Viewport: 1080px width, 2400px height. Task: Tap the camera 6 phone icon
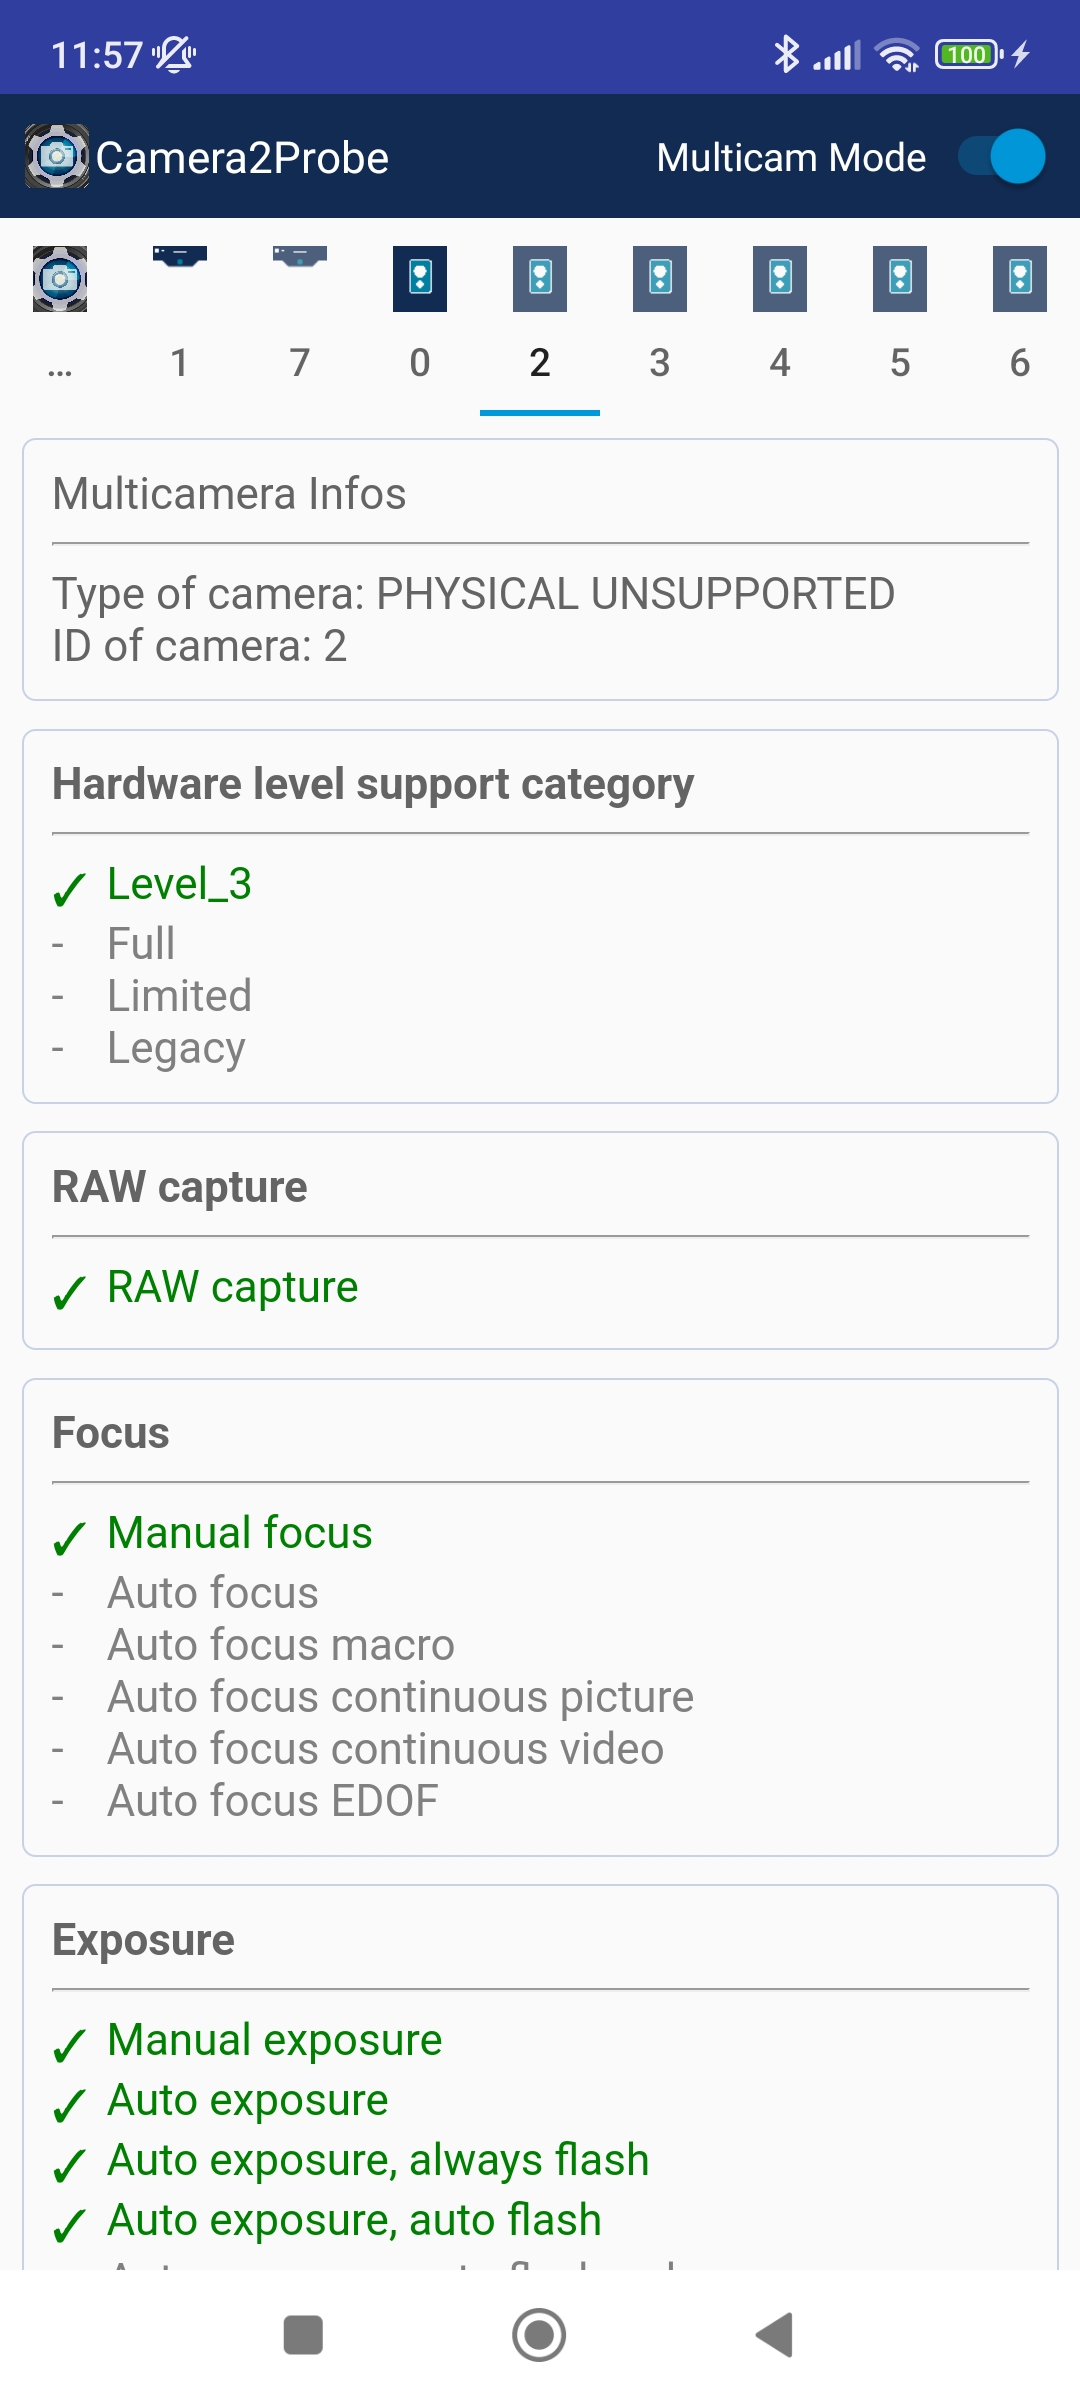[x=1020, y=278]
